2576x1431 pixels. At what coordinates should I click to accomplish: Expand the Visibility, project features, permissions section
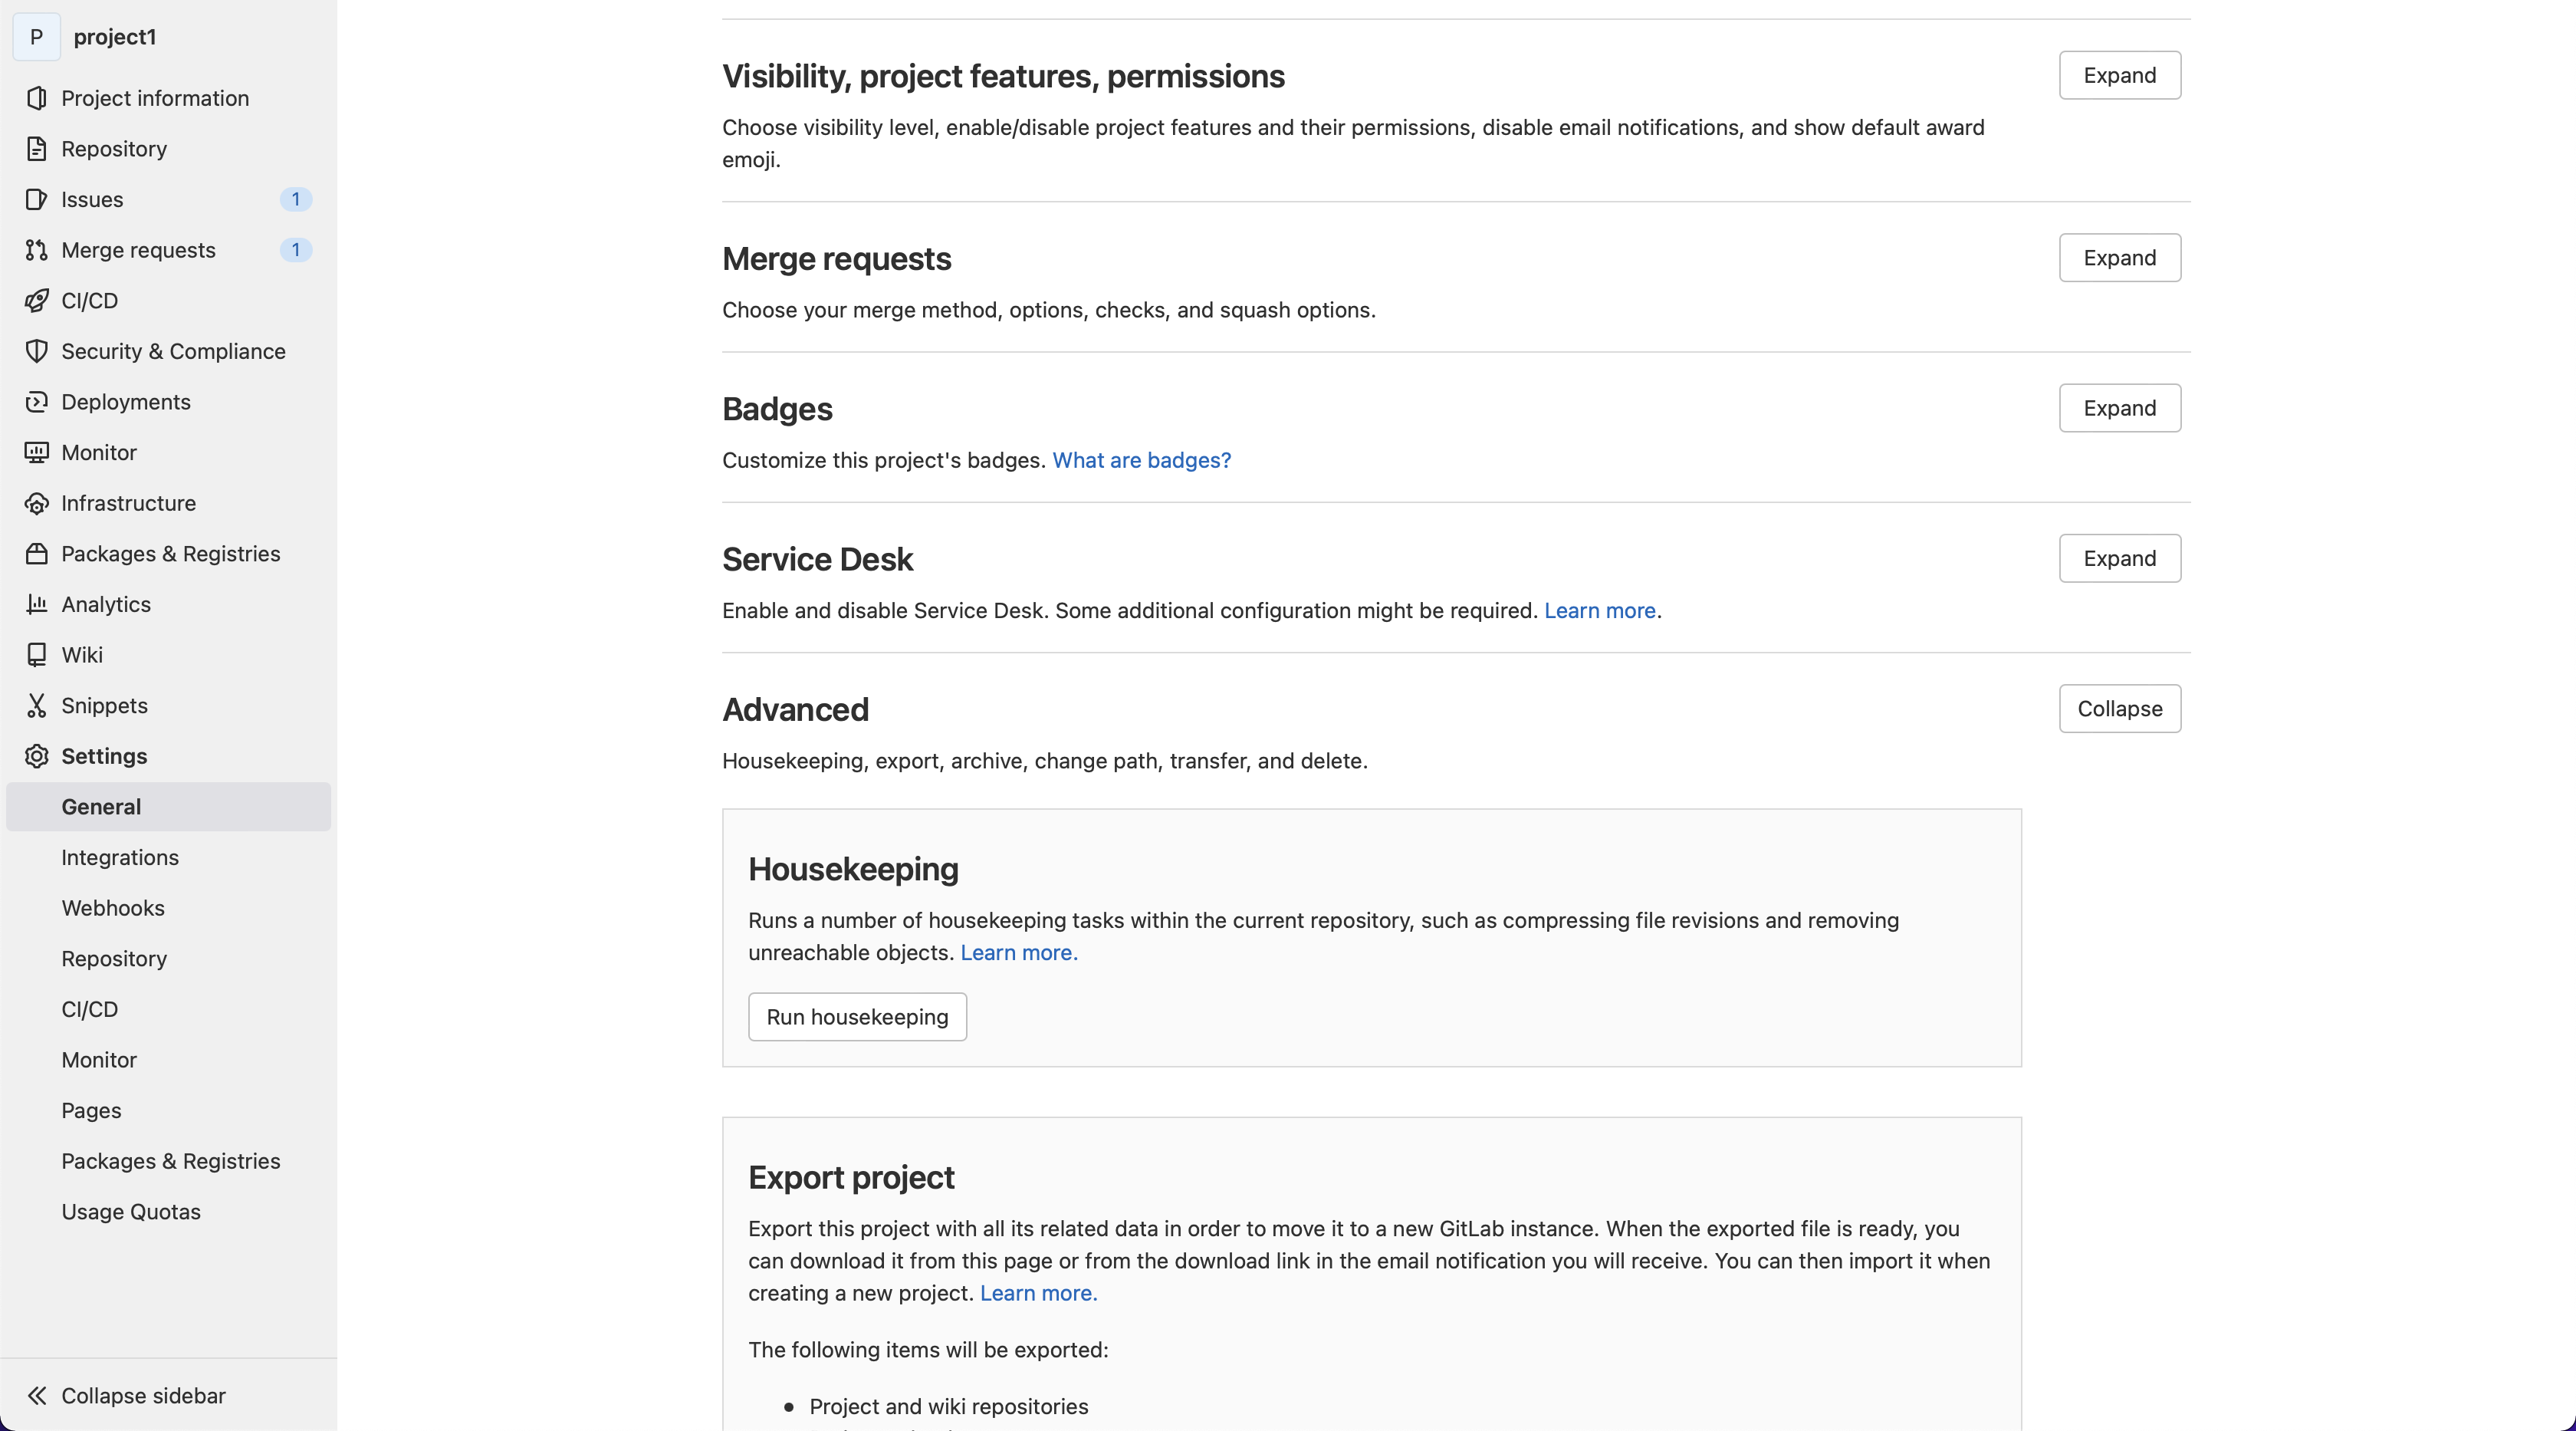click(x=2119, y=75)
